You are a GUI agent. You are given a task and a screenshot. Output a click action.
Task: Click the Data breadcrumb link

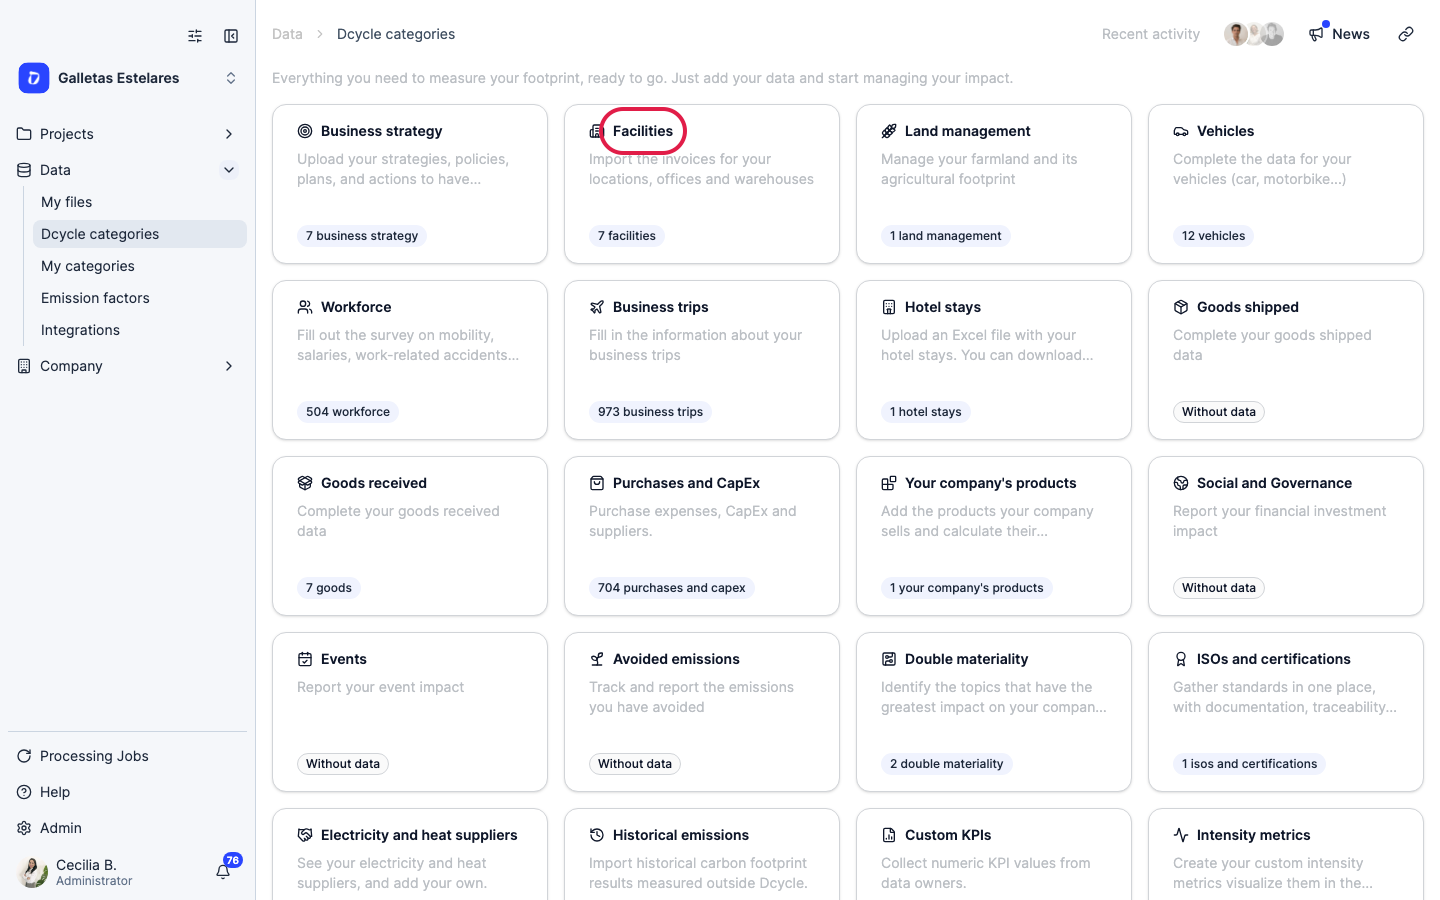tap(287, 34)
